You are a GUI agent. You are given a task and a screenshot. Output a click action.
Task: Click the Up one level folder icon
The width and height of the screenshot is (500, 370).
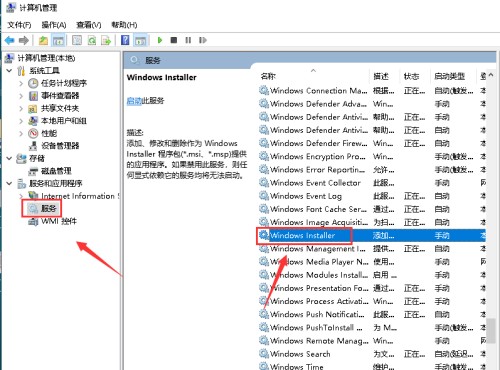(x=43, y=41)
